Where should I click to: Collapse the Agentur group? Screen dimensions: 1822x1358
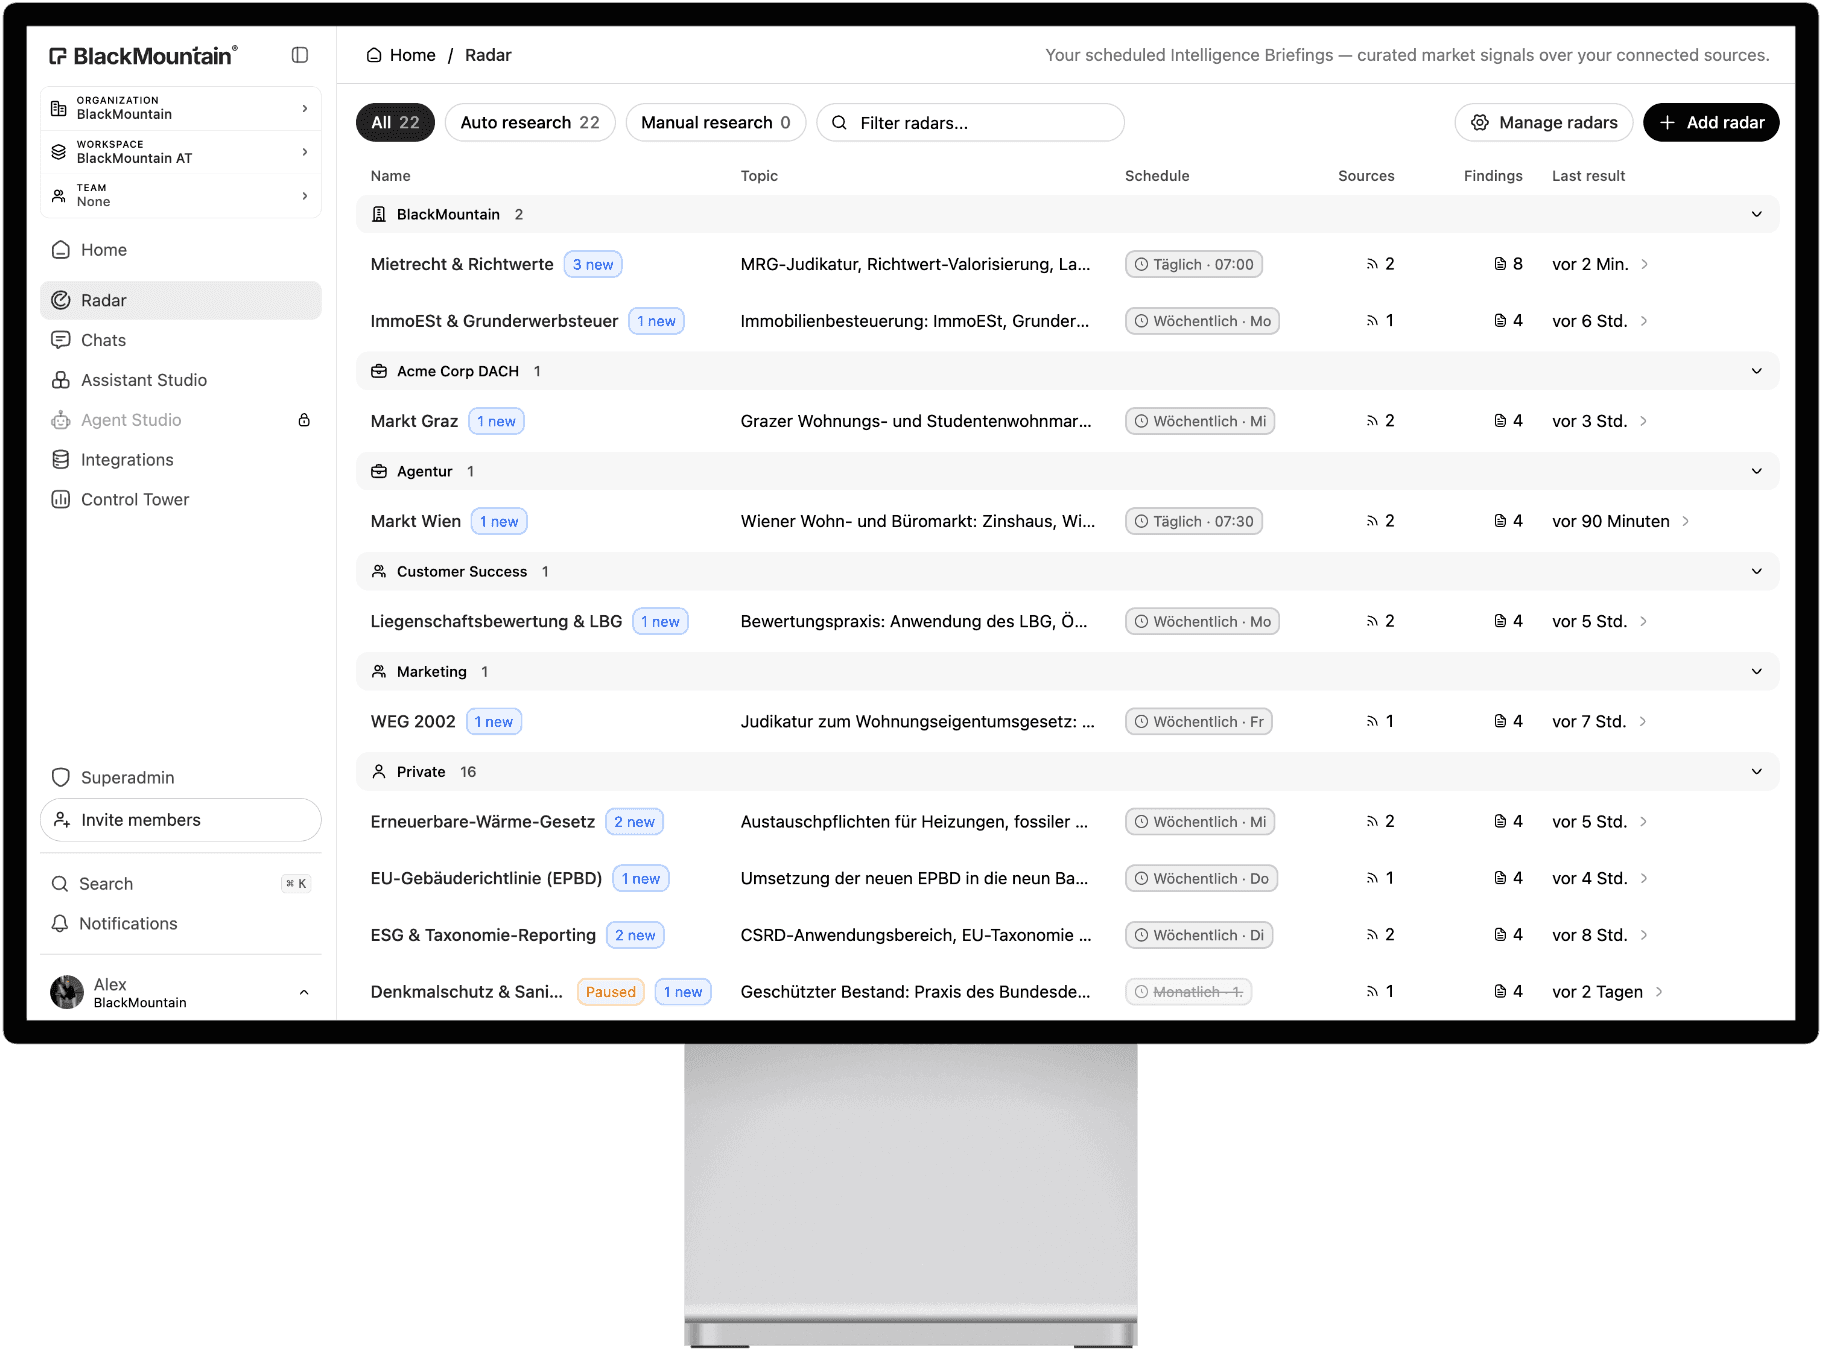pyautogui.click(x=1757, y=471)
